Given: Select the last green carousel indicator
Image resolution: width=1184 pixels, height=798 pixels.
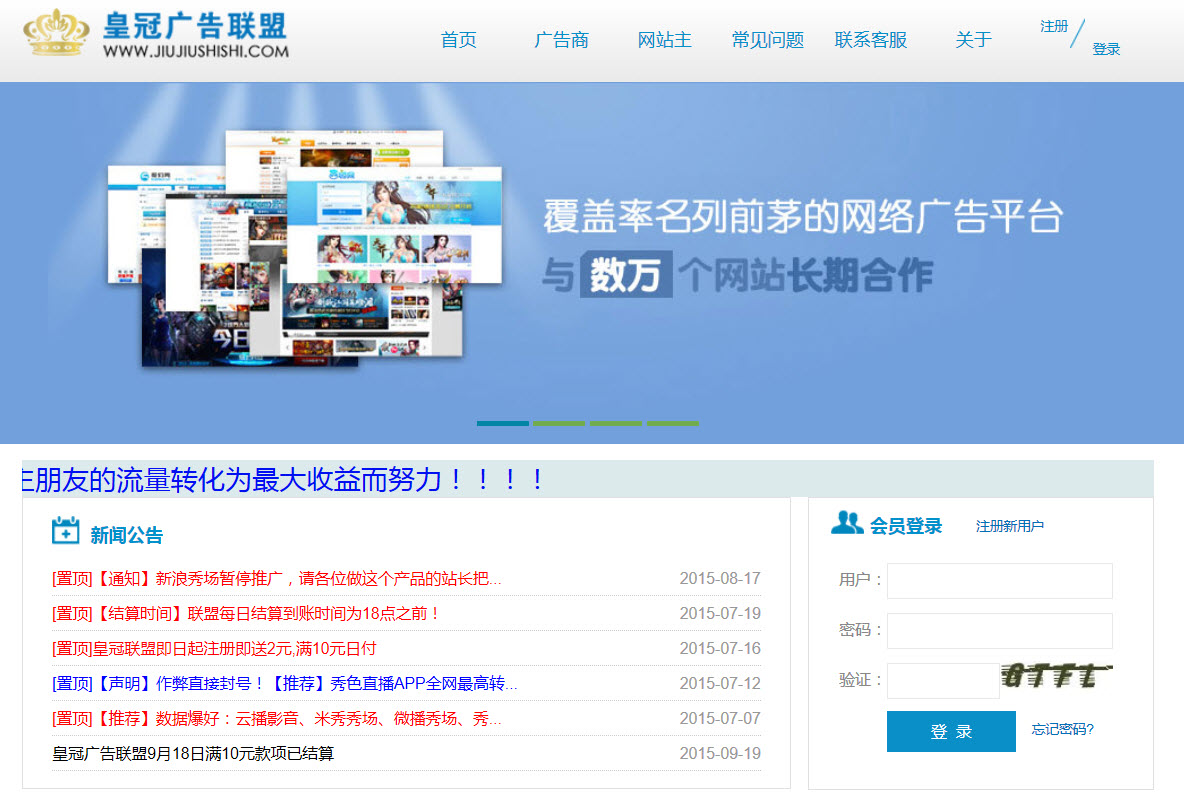Looking at the screenshot, I should click(x=673, y=423).
